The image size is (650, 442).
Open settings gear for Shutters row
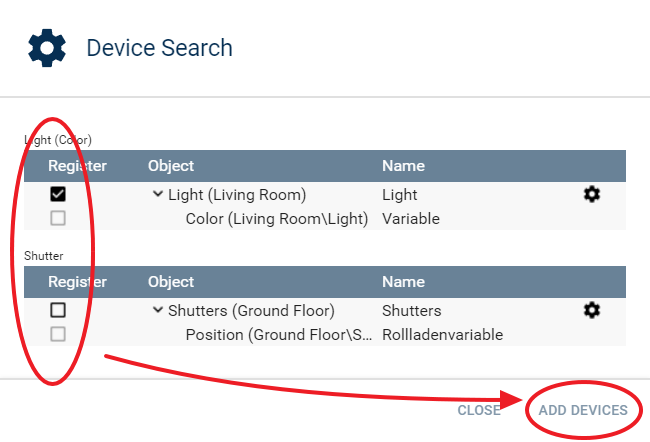(x=592, y=311)
